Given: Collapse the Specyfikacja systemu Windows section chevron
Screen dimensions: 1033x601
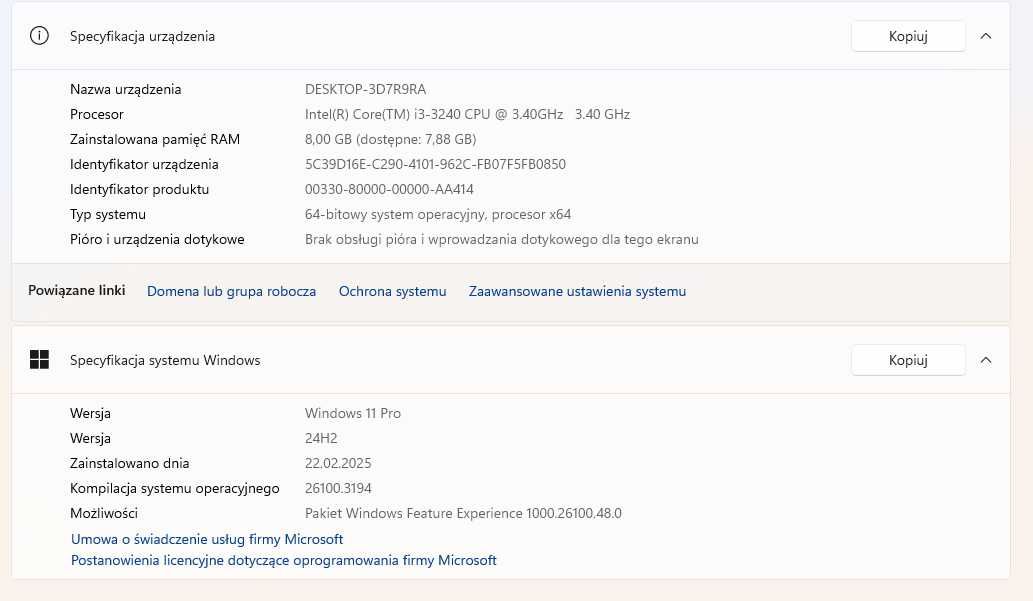Looking at the screenshot, I should point(986,360).
